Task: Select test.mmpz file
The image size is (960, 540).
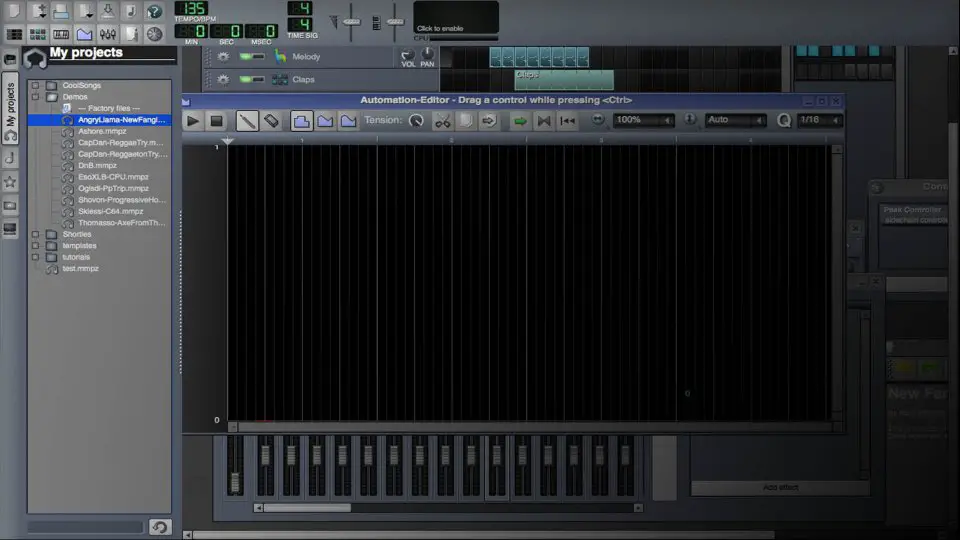Action: [80, 268]
